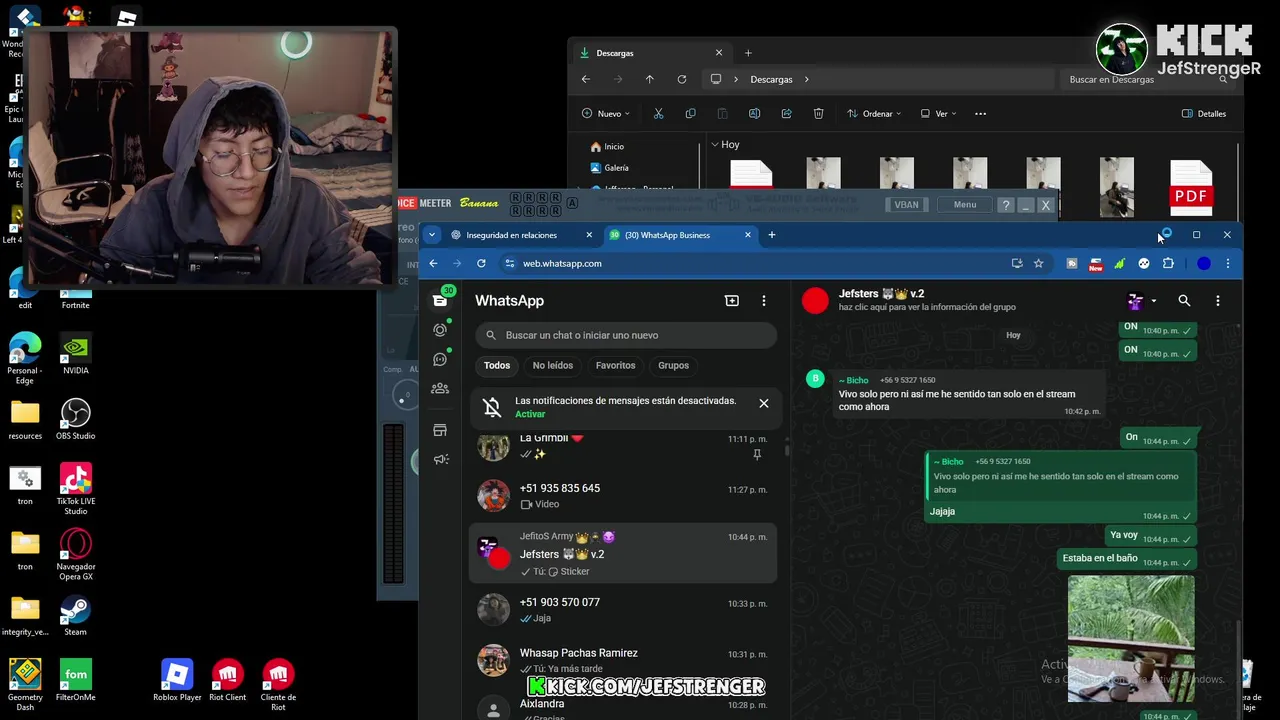Open the Ver dropdown in Explorer
The height and width of the screenshot is (720, 1280).
[938, 114]
